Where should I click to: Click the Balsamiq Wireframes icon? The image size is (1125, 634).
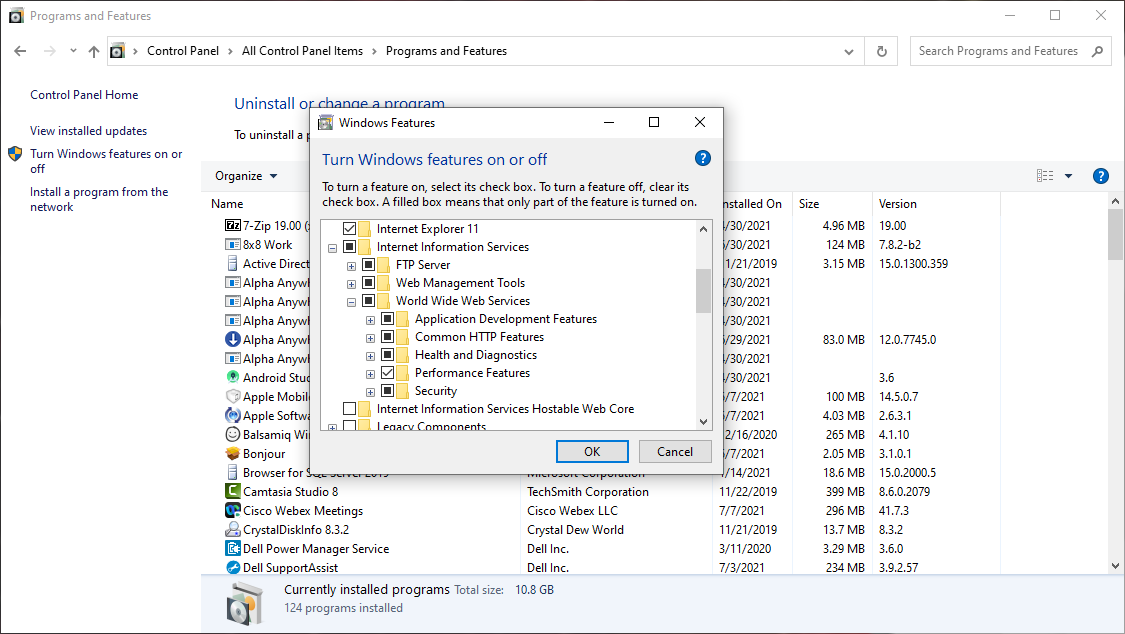232,435
